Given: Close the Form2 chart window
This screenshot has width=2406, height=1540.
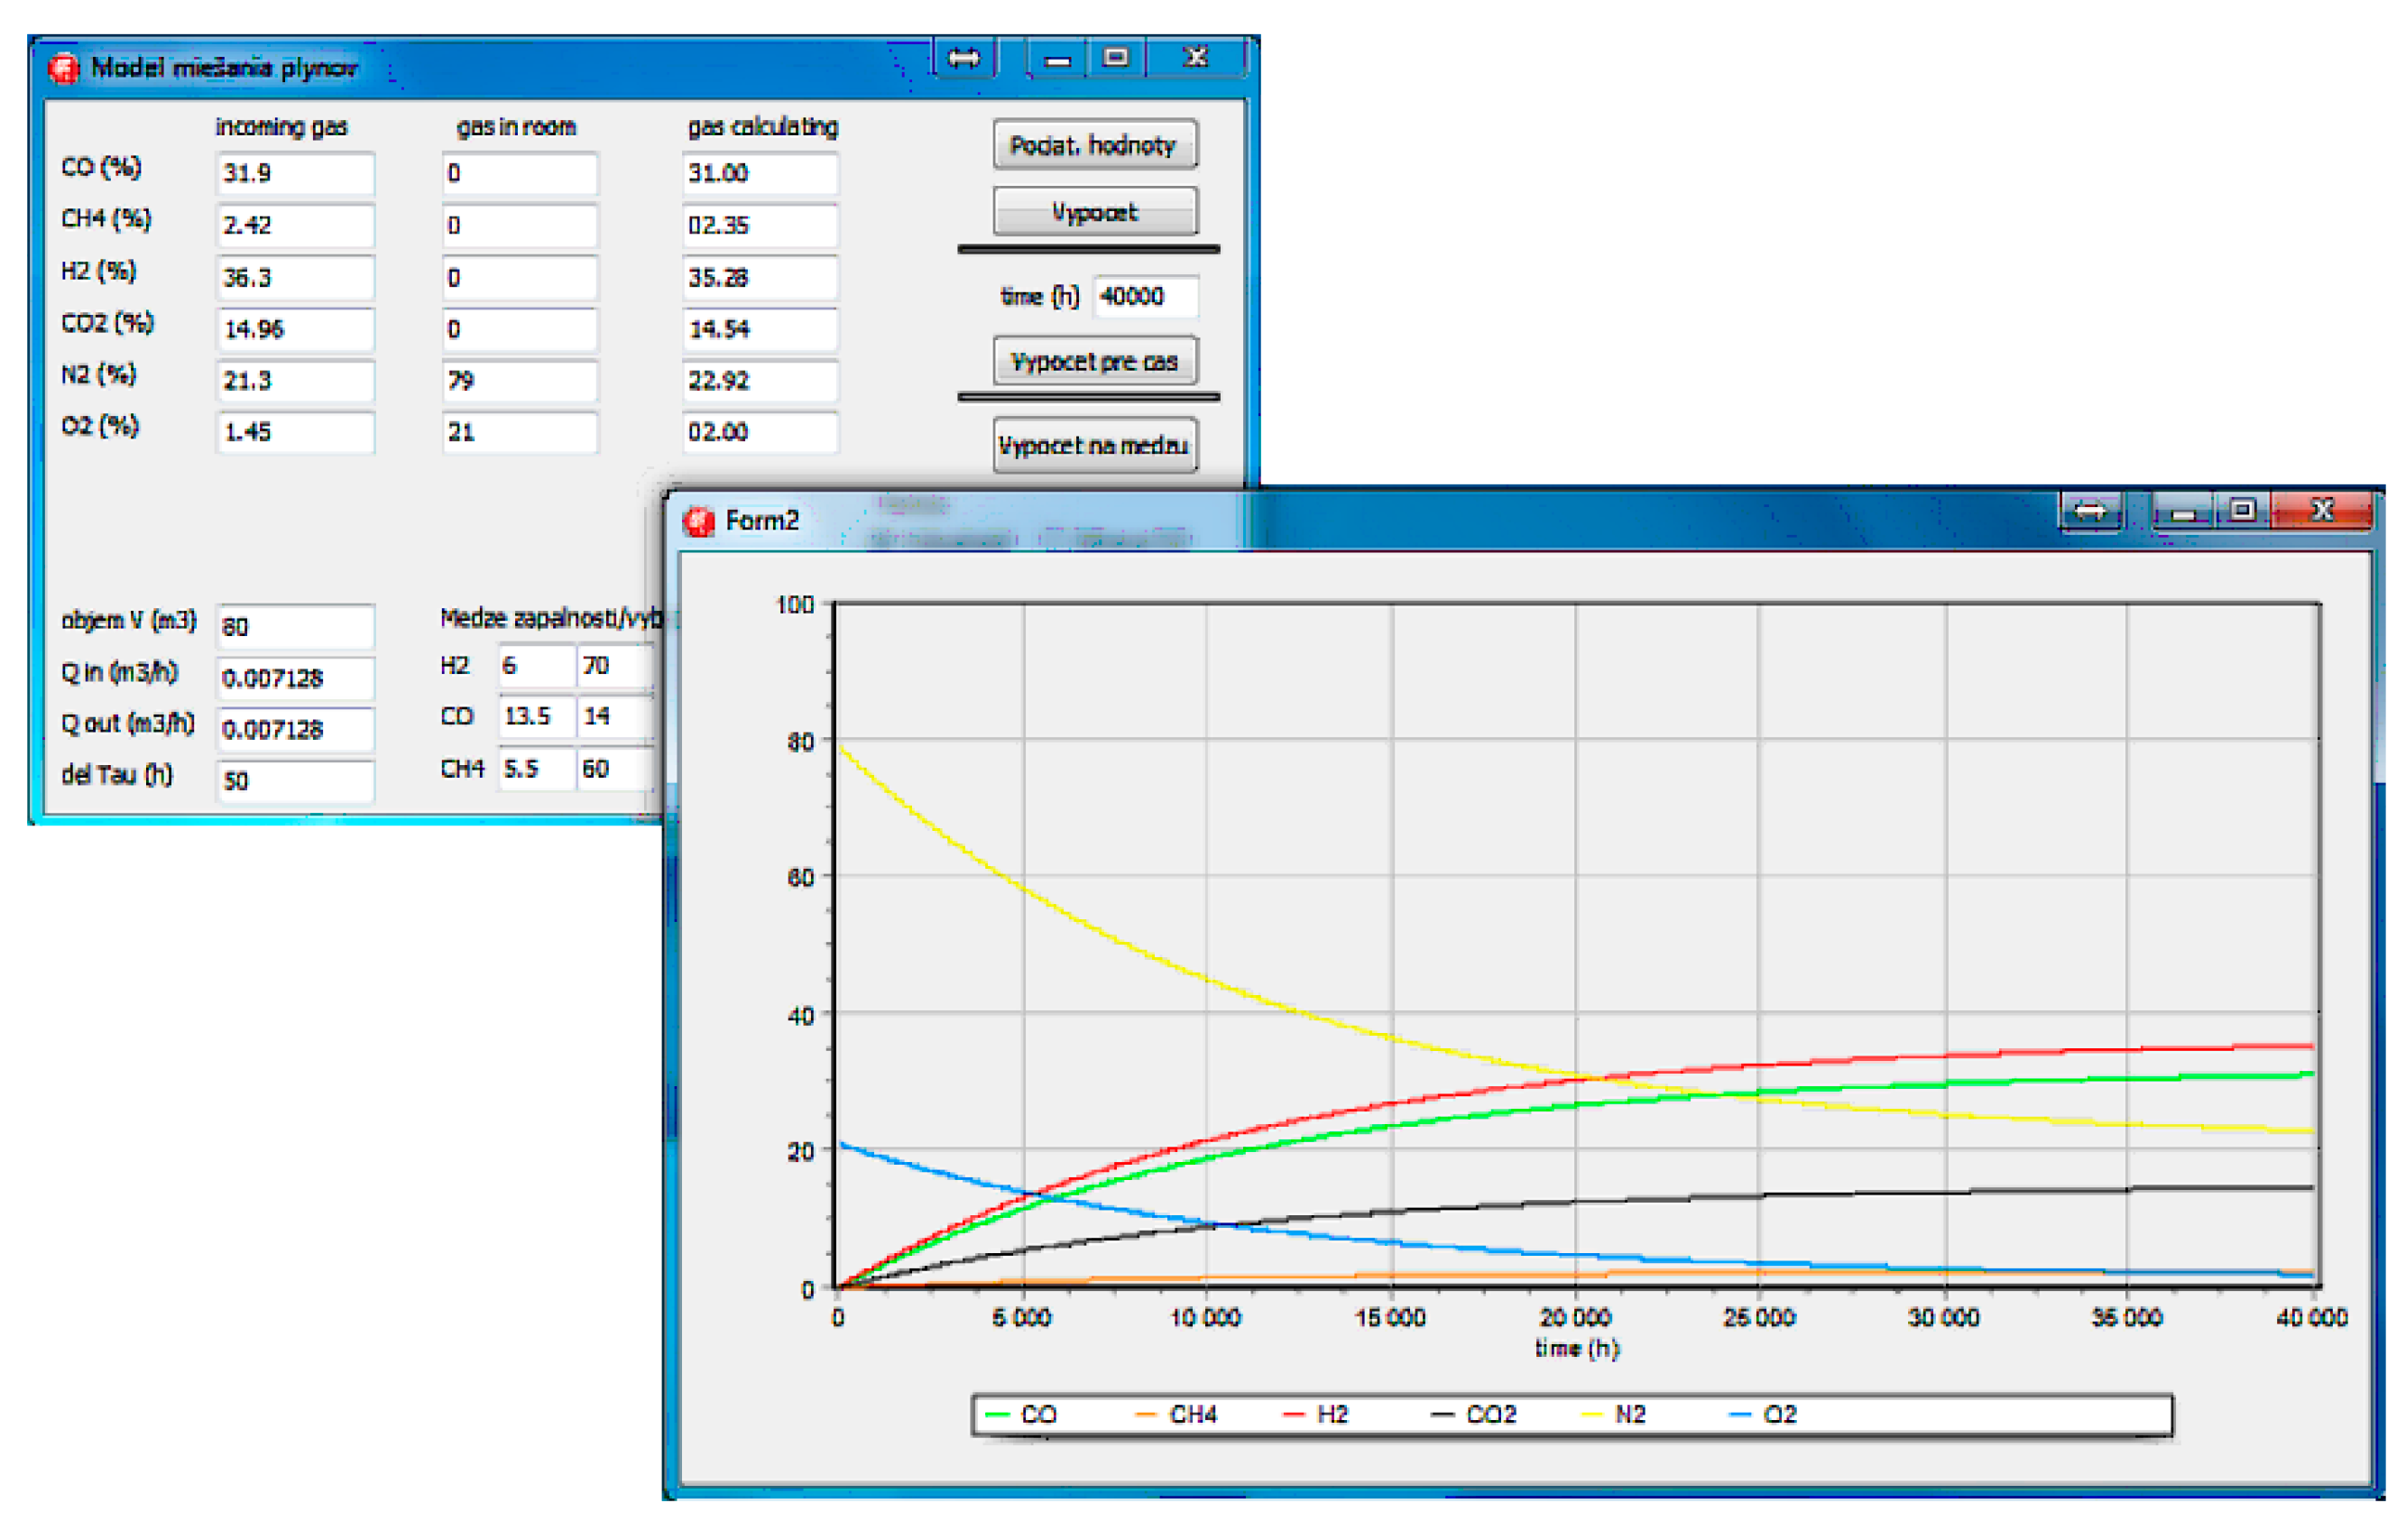Looking at the screenshot, I should coord(2322,511).
